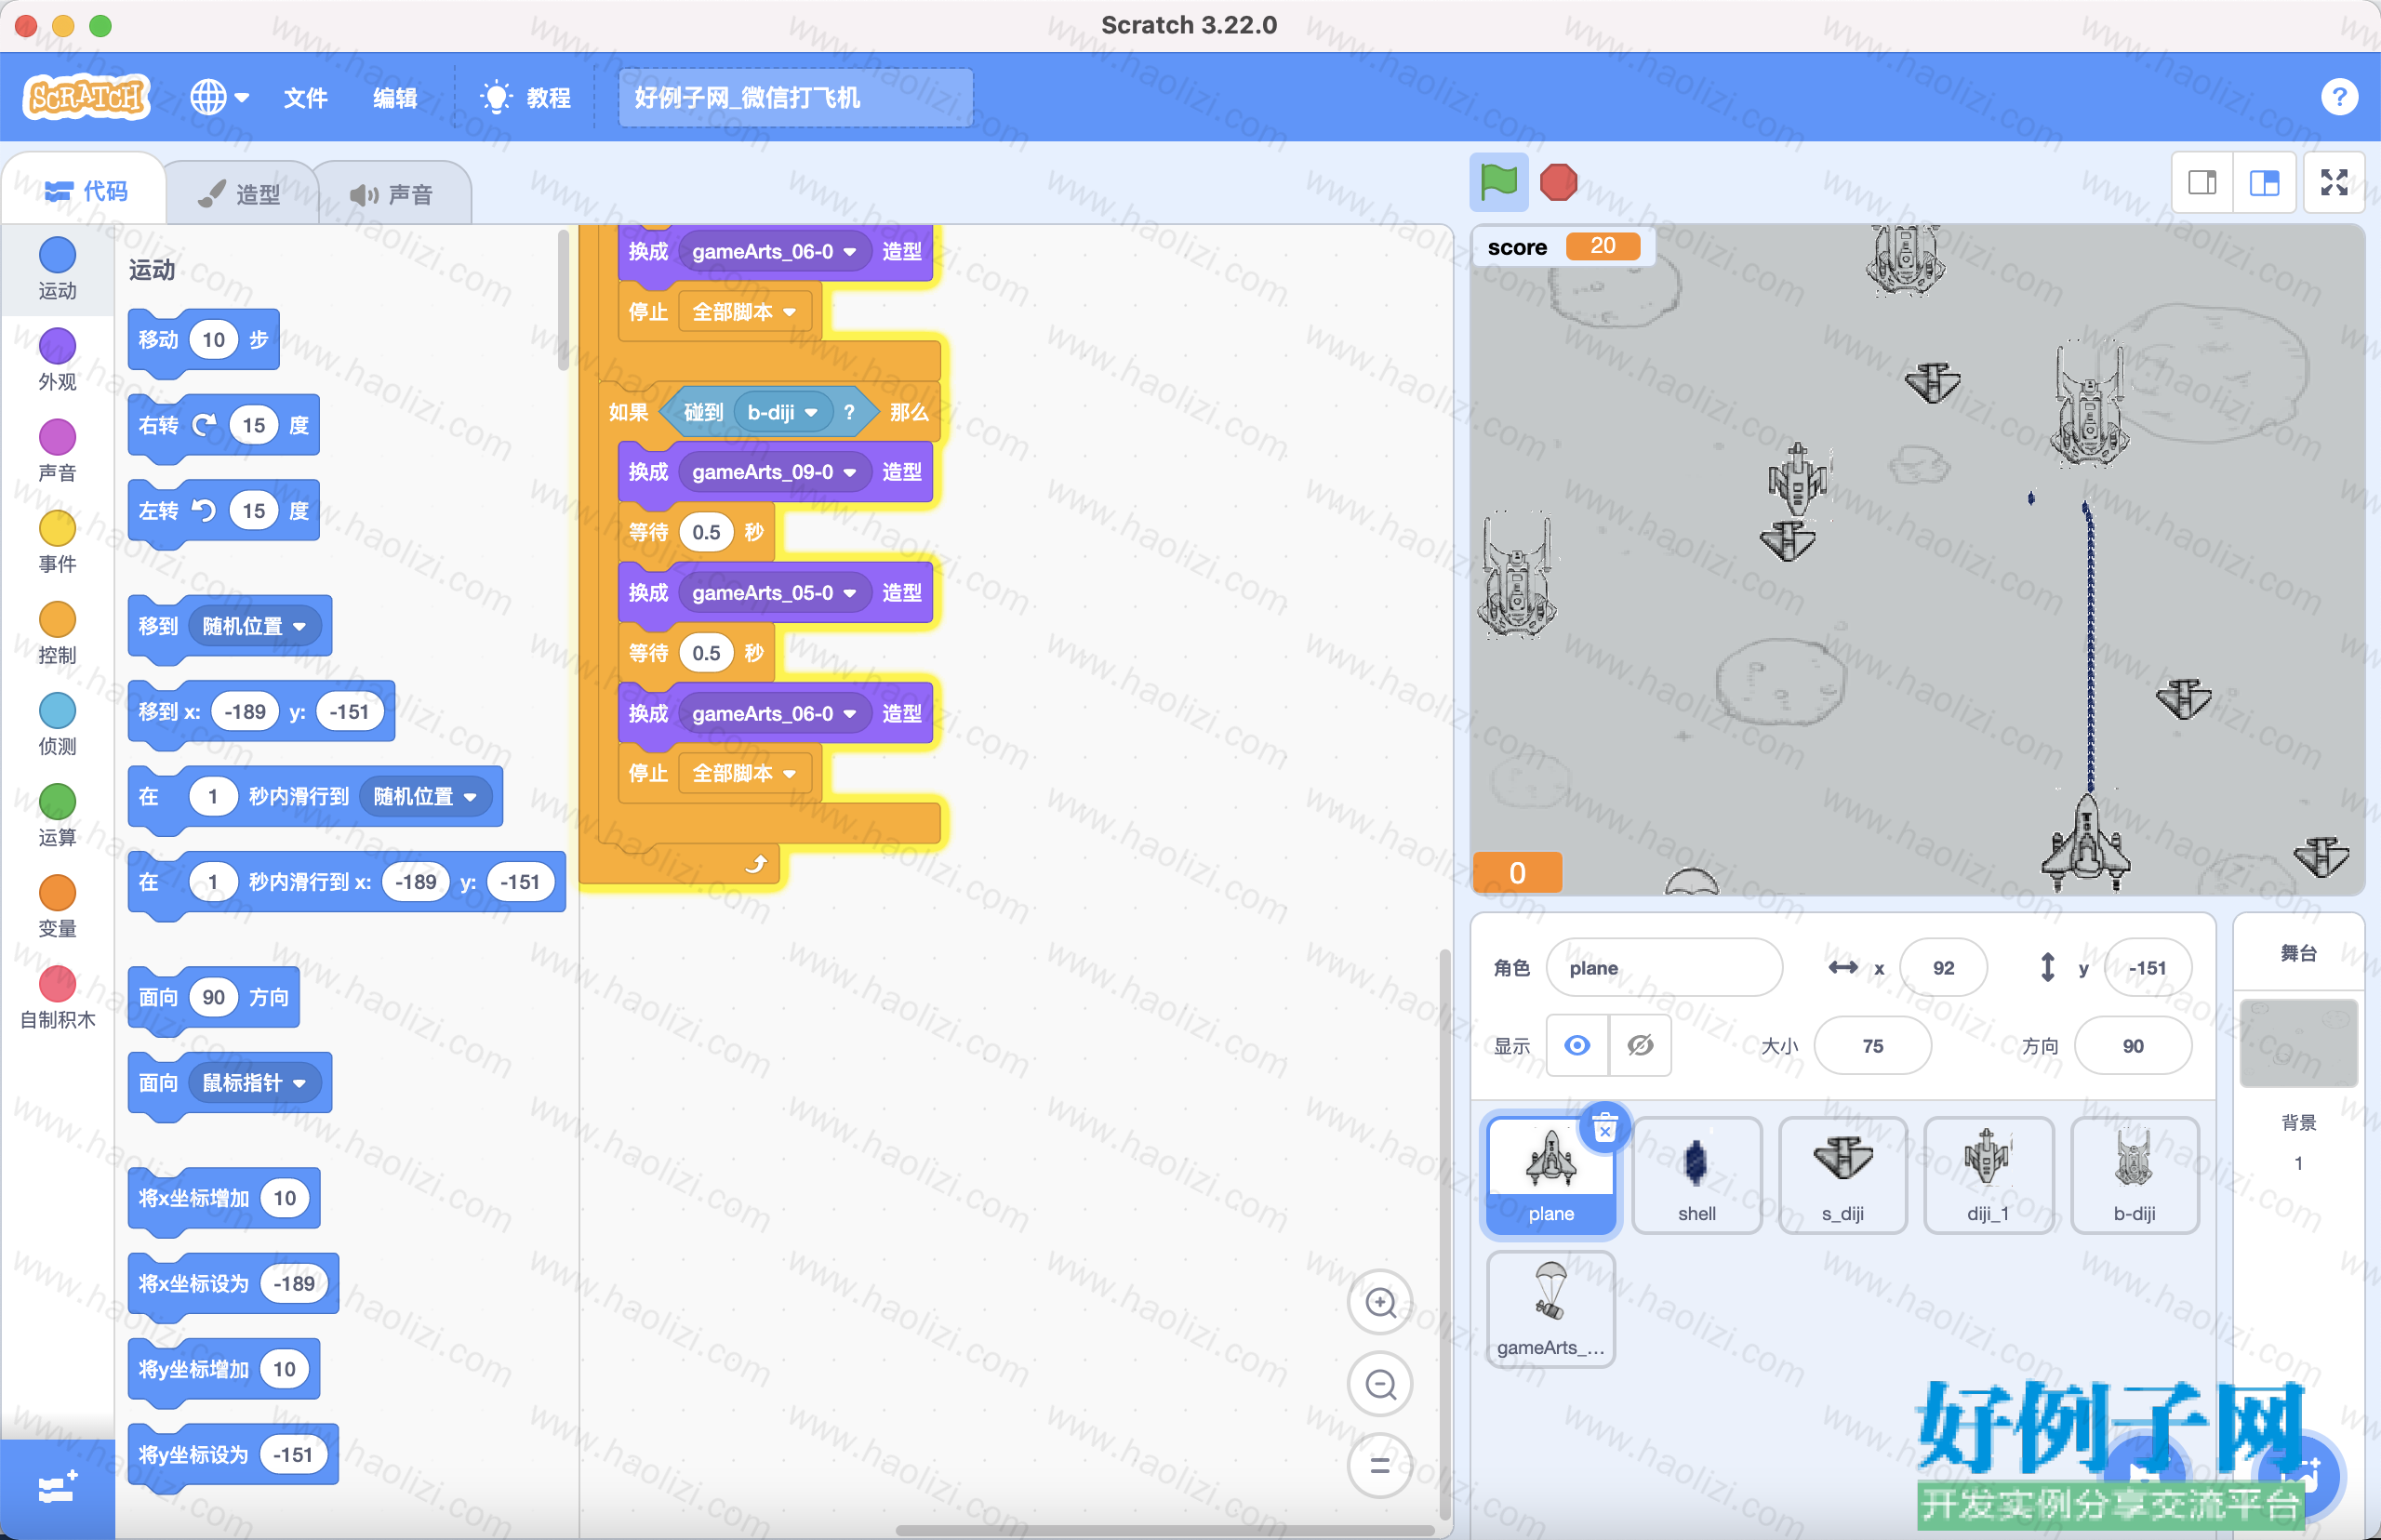Open the add extension button
2381x1540 pixels.
point(57,1489)
